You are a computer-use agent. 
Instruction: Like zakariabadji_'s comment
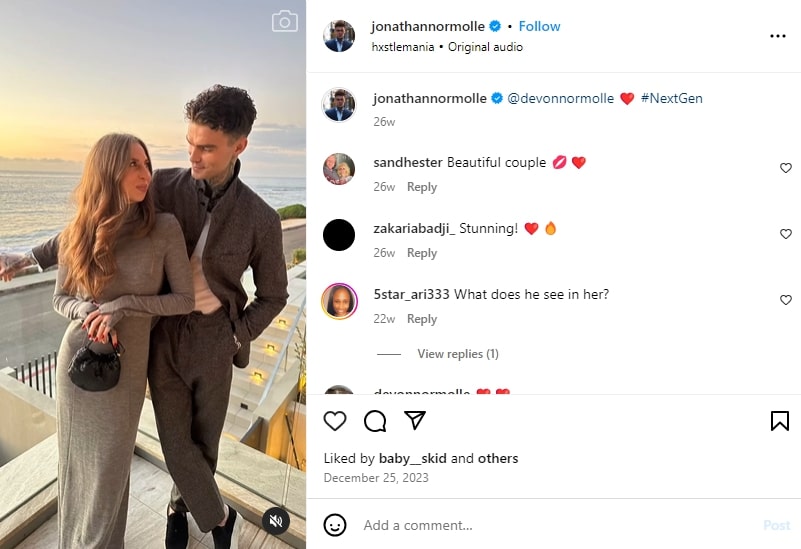786,234
